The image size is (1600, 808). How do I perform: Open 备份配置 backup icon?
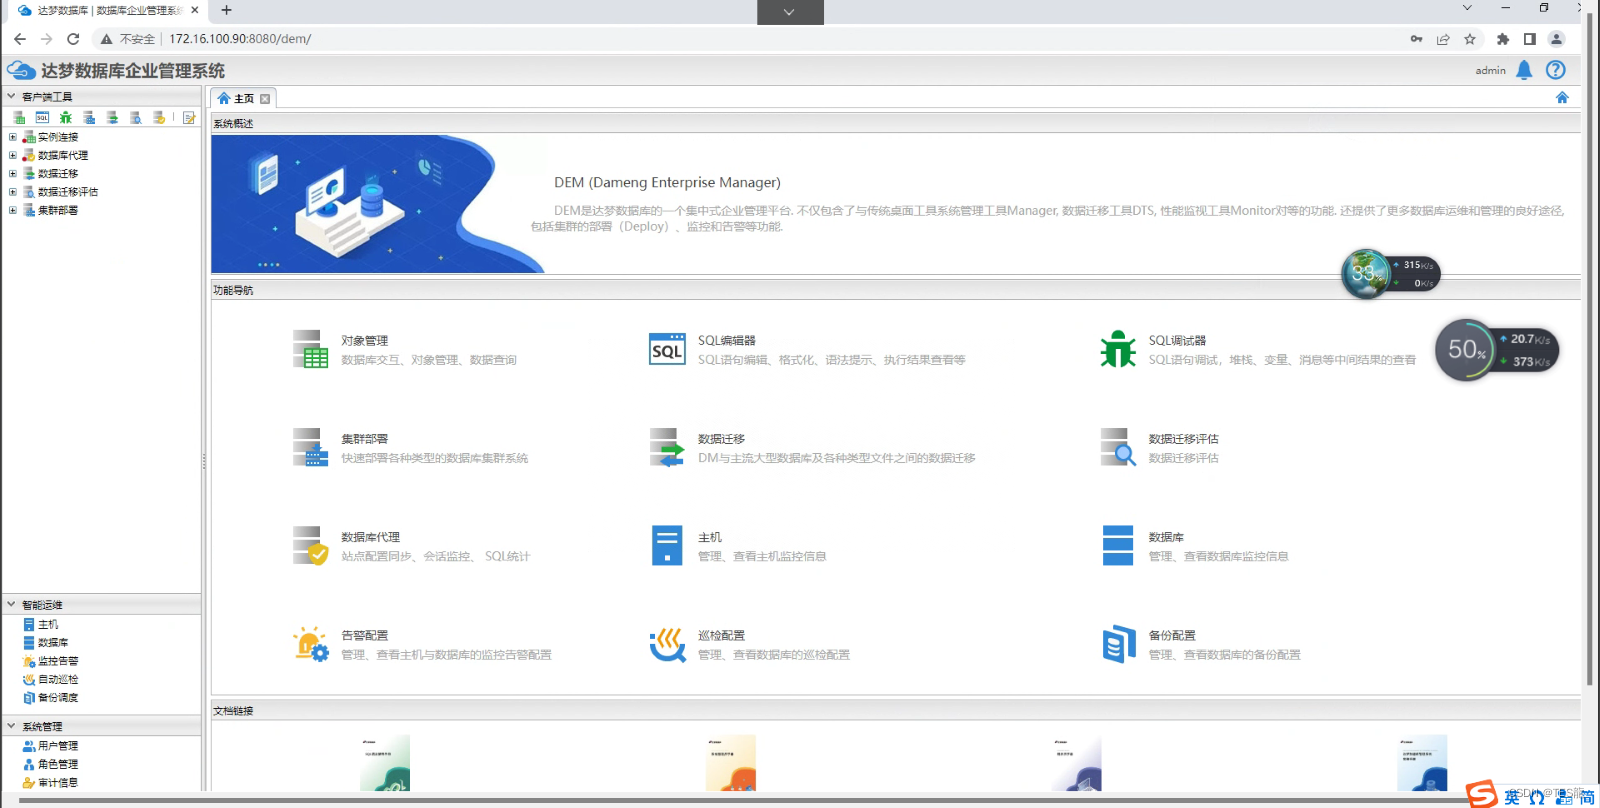(x=1118, y=644)
